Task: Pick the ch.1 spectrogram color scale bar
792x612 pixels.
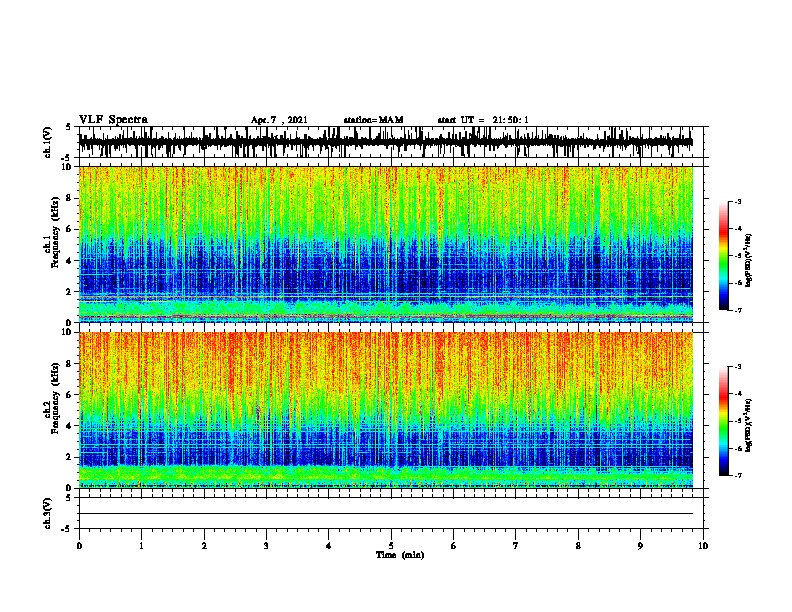Action: point(724,256)
